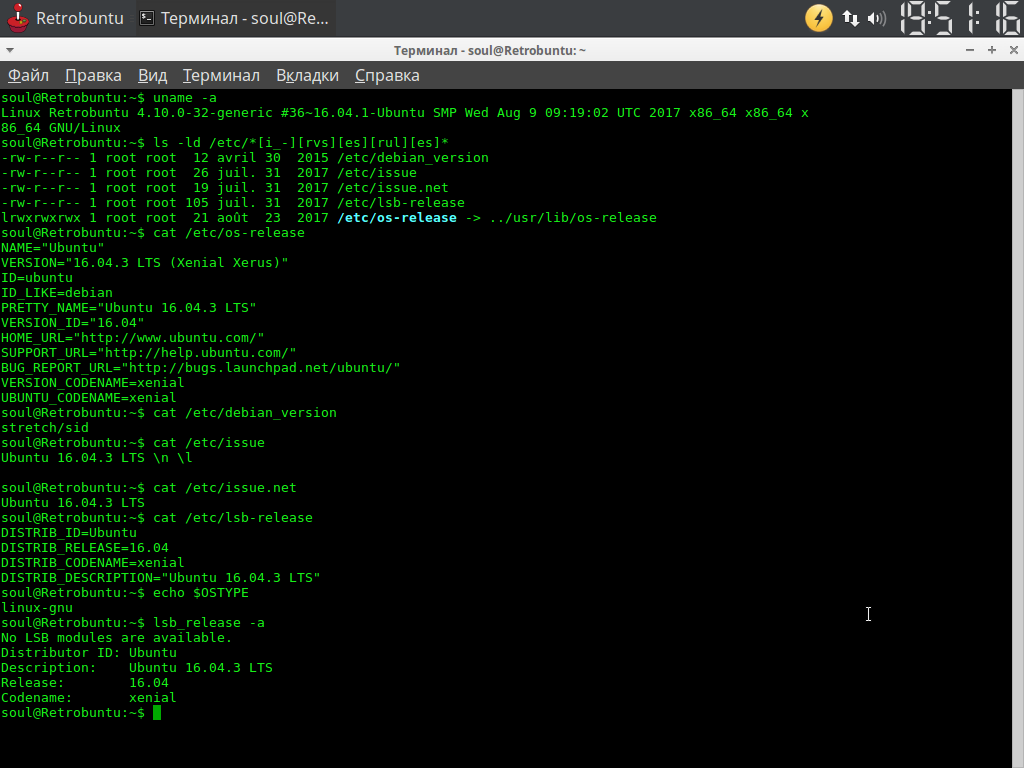Click VERSION="16.04.3 LTS (Xenial Xerus)" line
The width and height of the screenshot is (1024, 768).
[x=145, y=263]
